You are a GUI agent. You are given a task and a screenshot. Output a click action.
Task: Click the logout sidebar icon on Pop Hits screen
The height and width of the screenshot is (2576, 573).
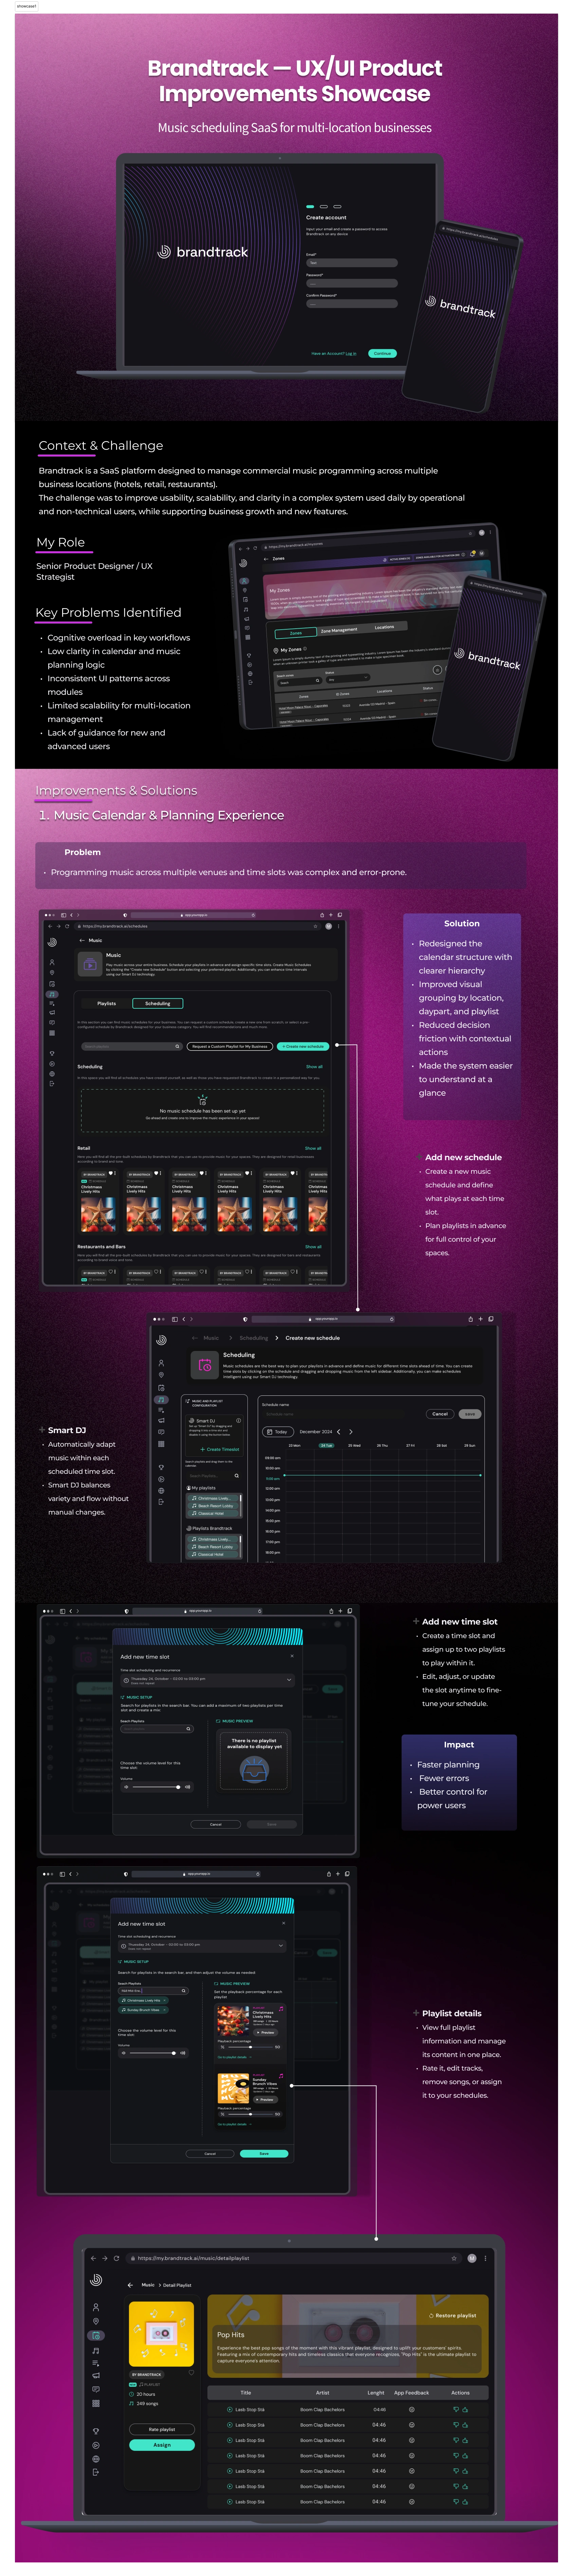(x=96, y=2472)
